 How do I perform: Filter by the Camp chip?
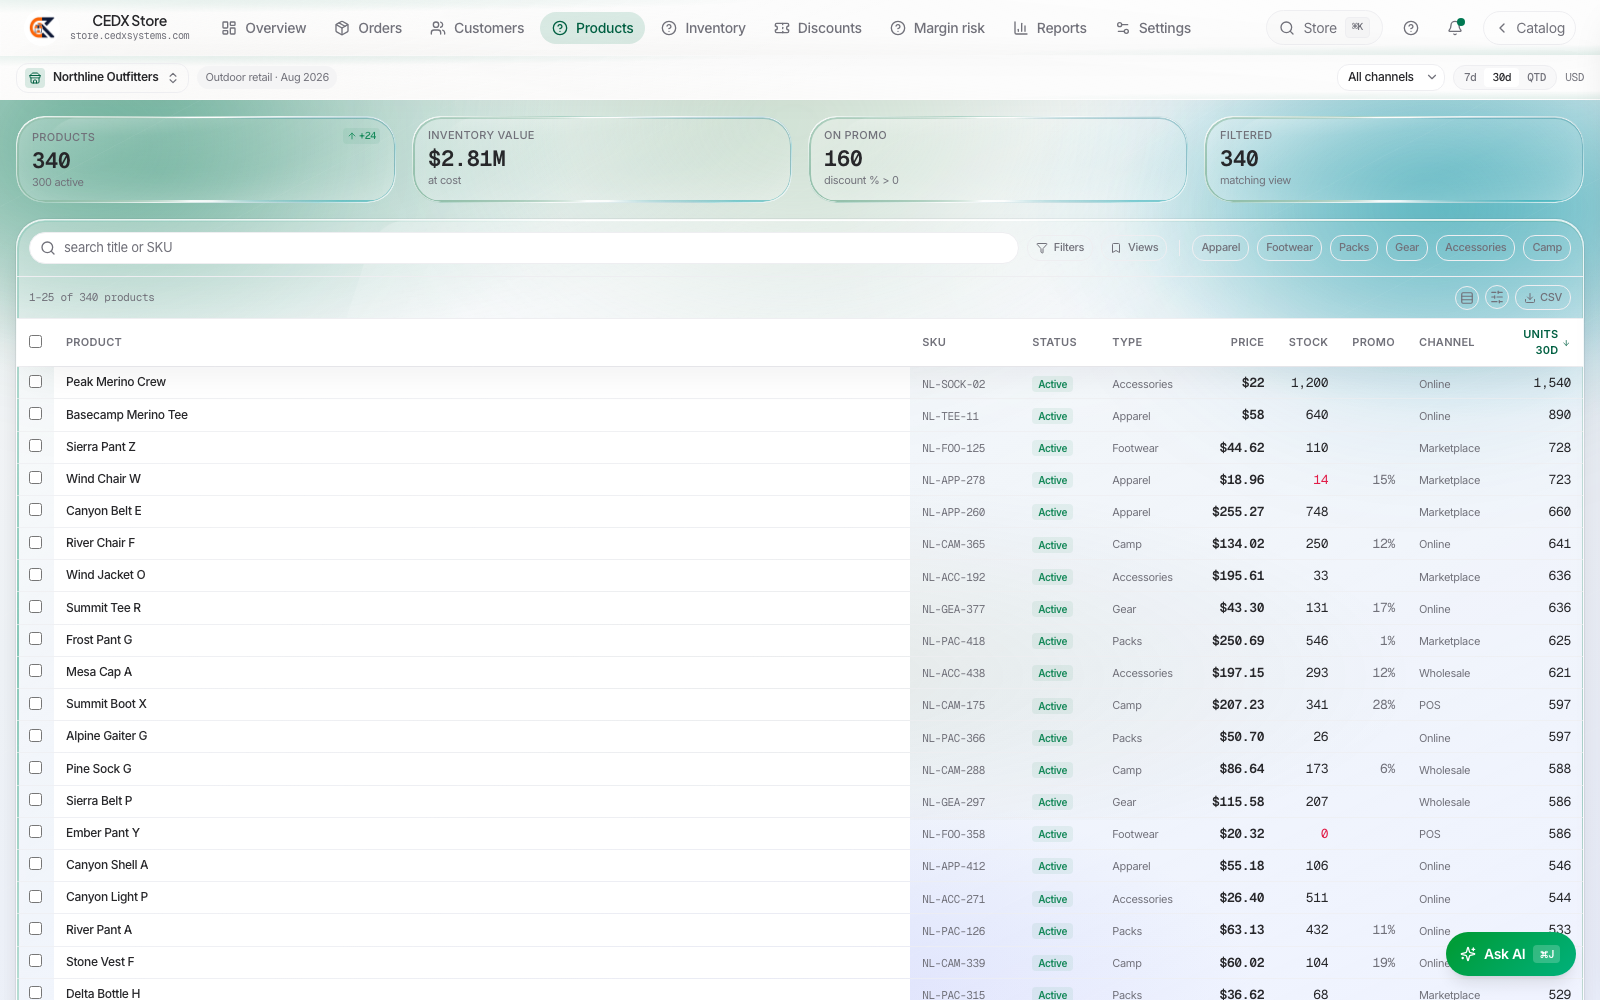click(1547, 248)
